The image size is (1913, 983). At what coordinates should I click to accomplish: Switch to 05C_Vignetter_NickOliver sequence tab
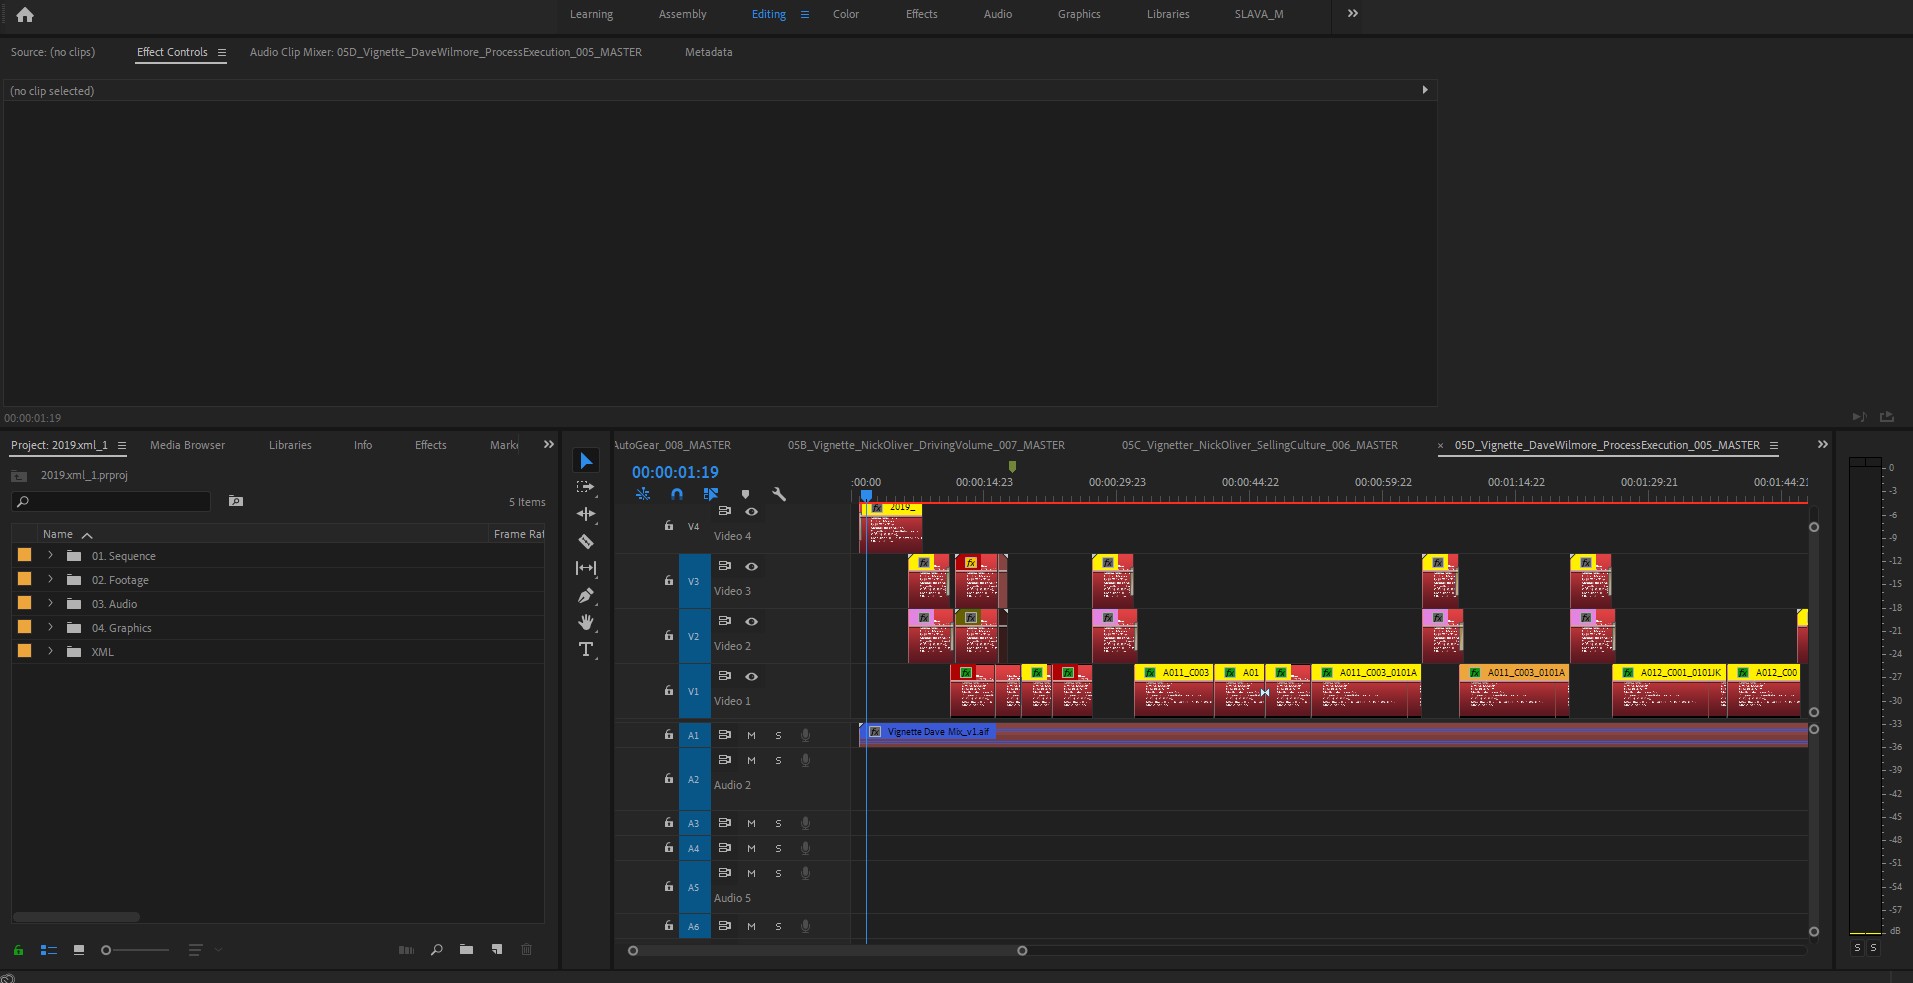1259,445
